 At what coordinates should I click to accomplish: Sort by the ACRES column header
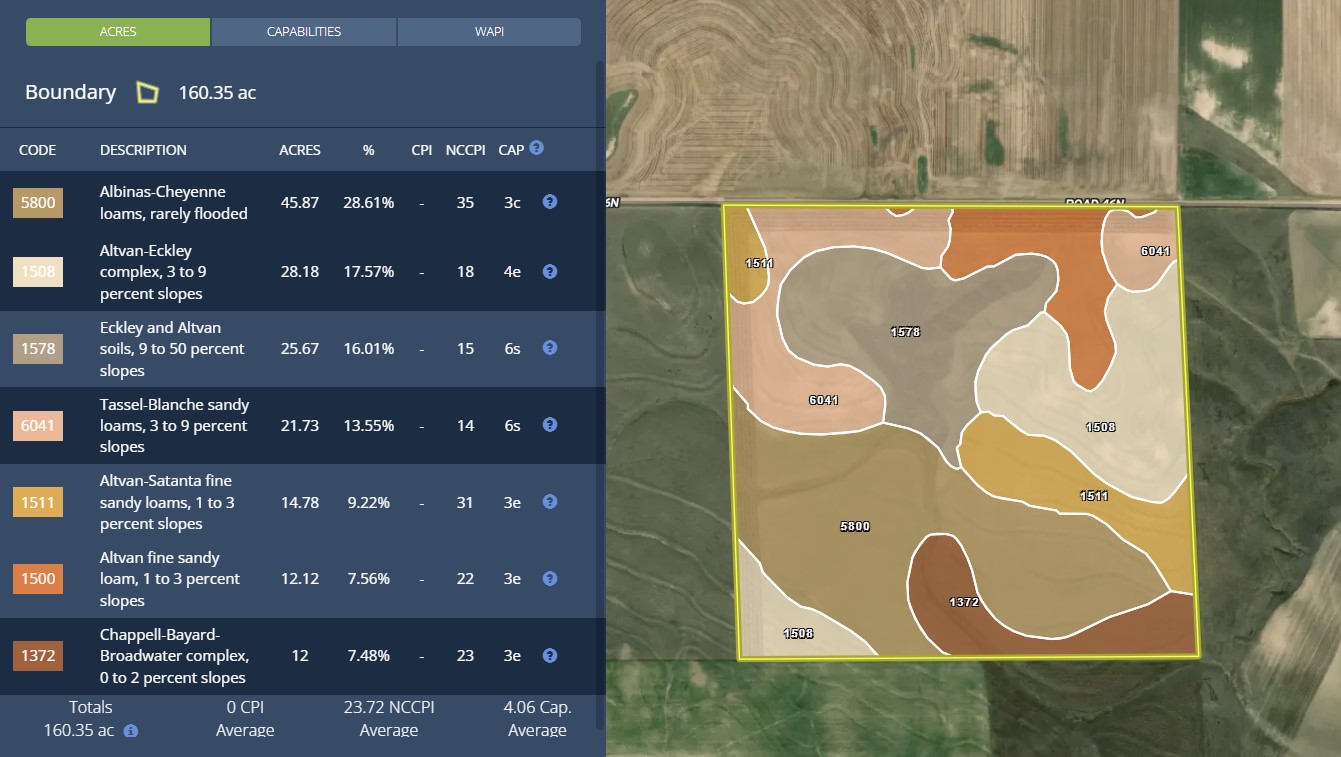tap(299, 150)
